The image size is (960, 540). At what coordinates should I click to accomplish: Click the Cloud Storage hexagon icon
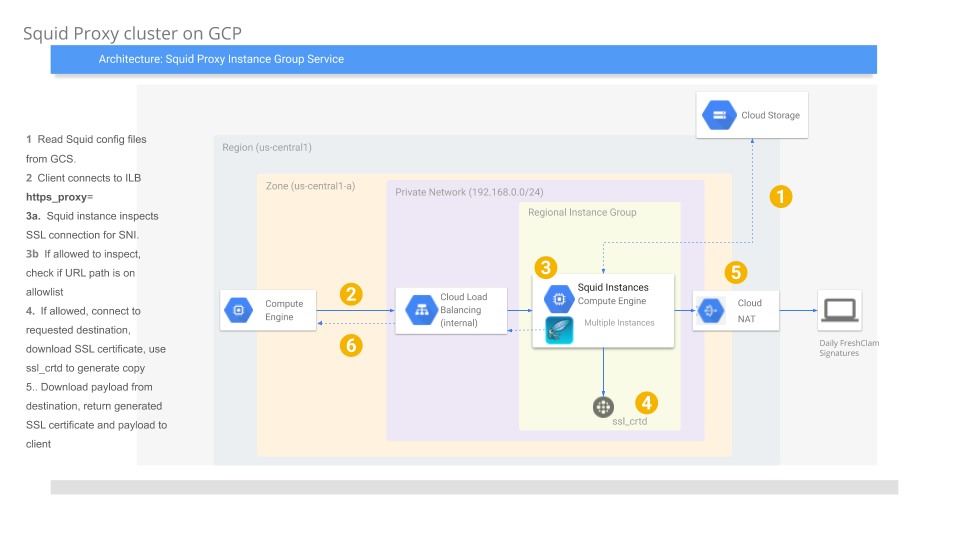click(719, 115)
